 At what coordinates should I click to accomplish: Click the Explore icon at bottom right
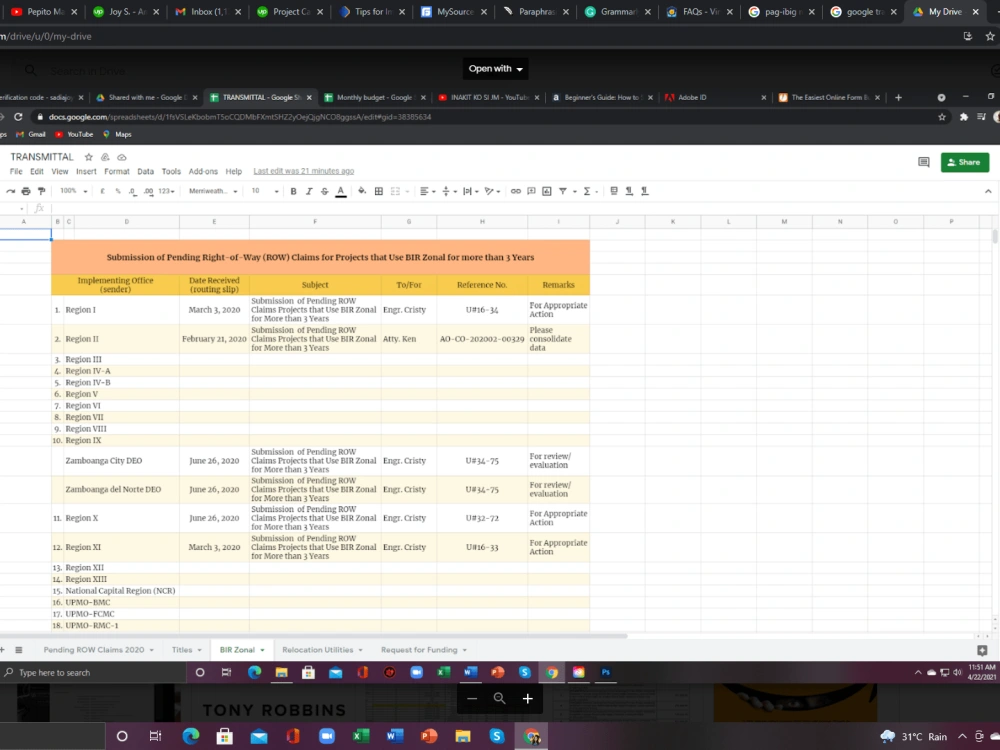pyautogui.click(x=982, y=650)
